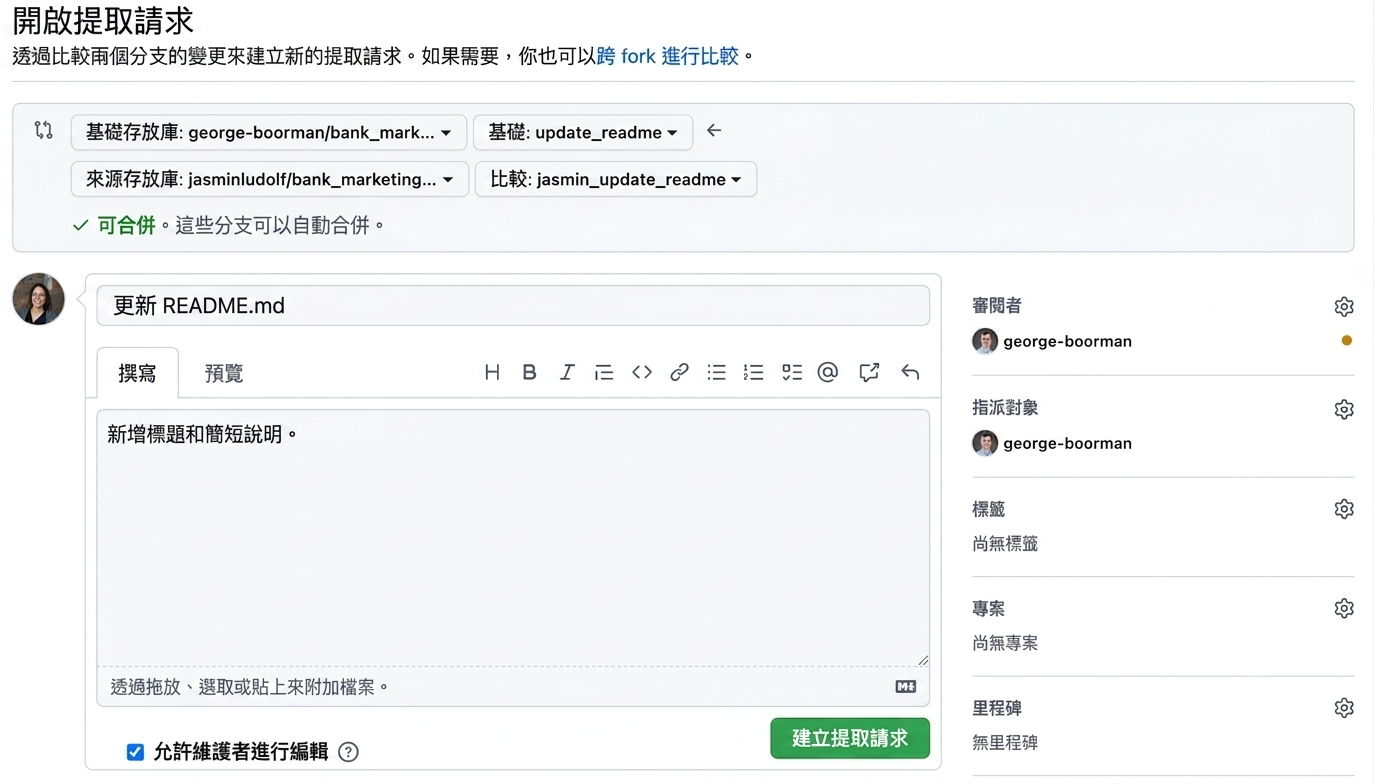Click the 可合併 status text

(x=126, y=226)
